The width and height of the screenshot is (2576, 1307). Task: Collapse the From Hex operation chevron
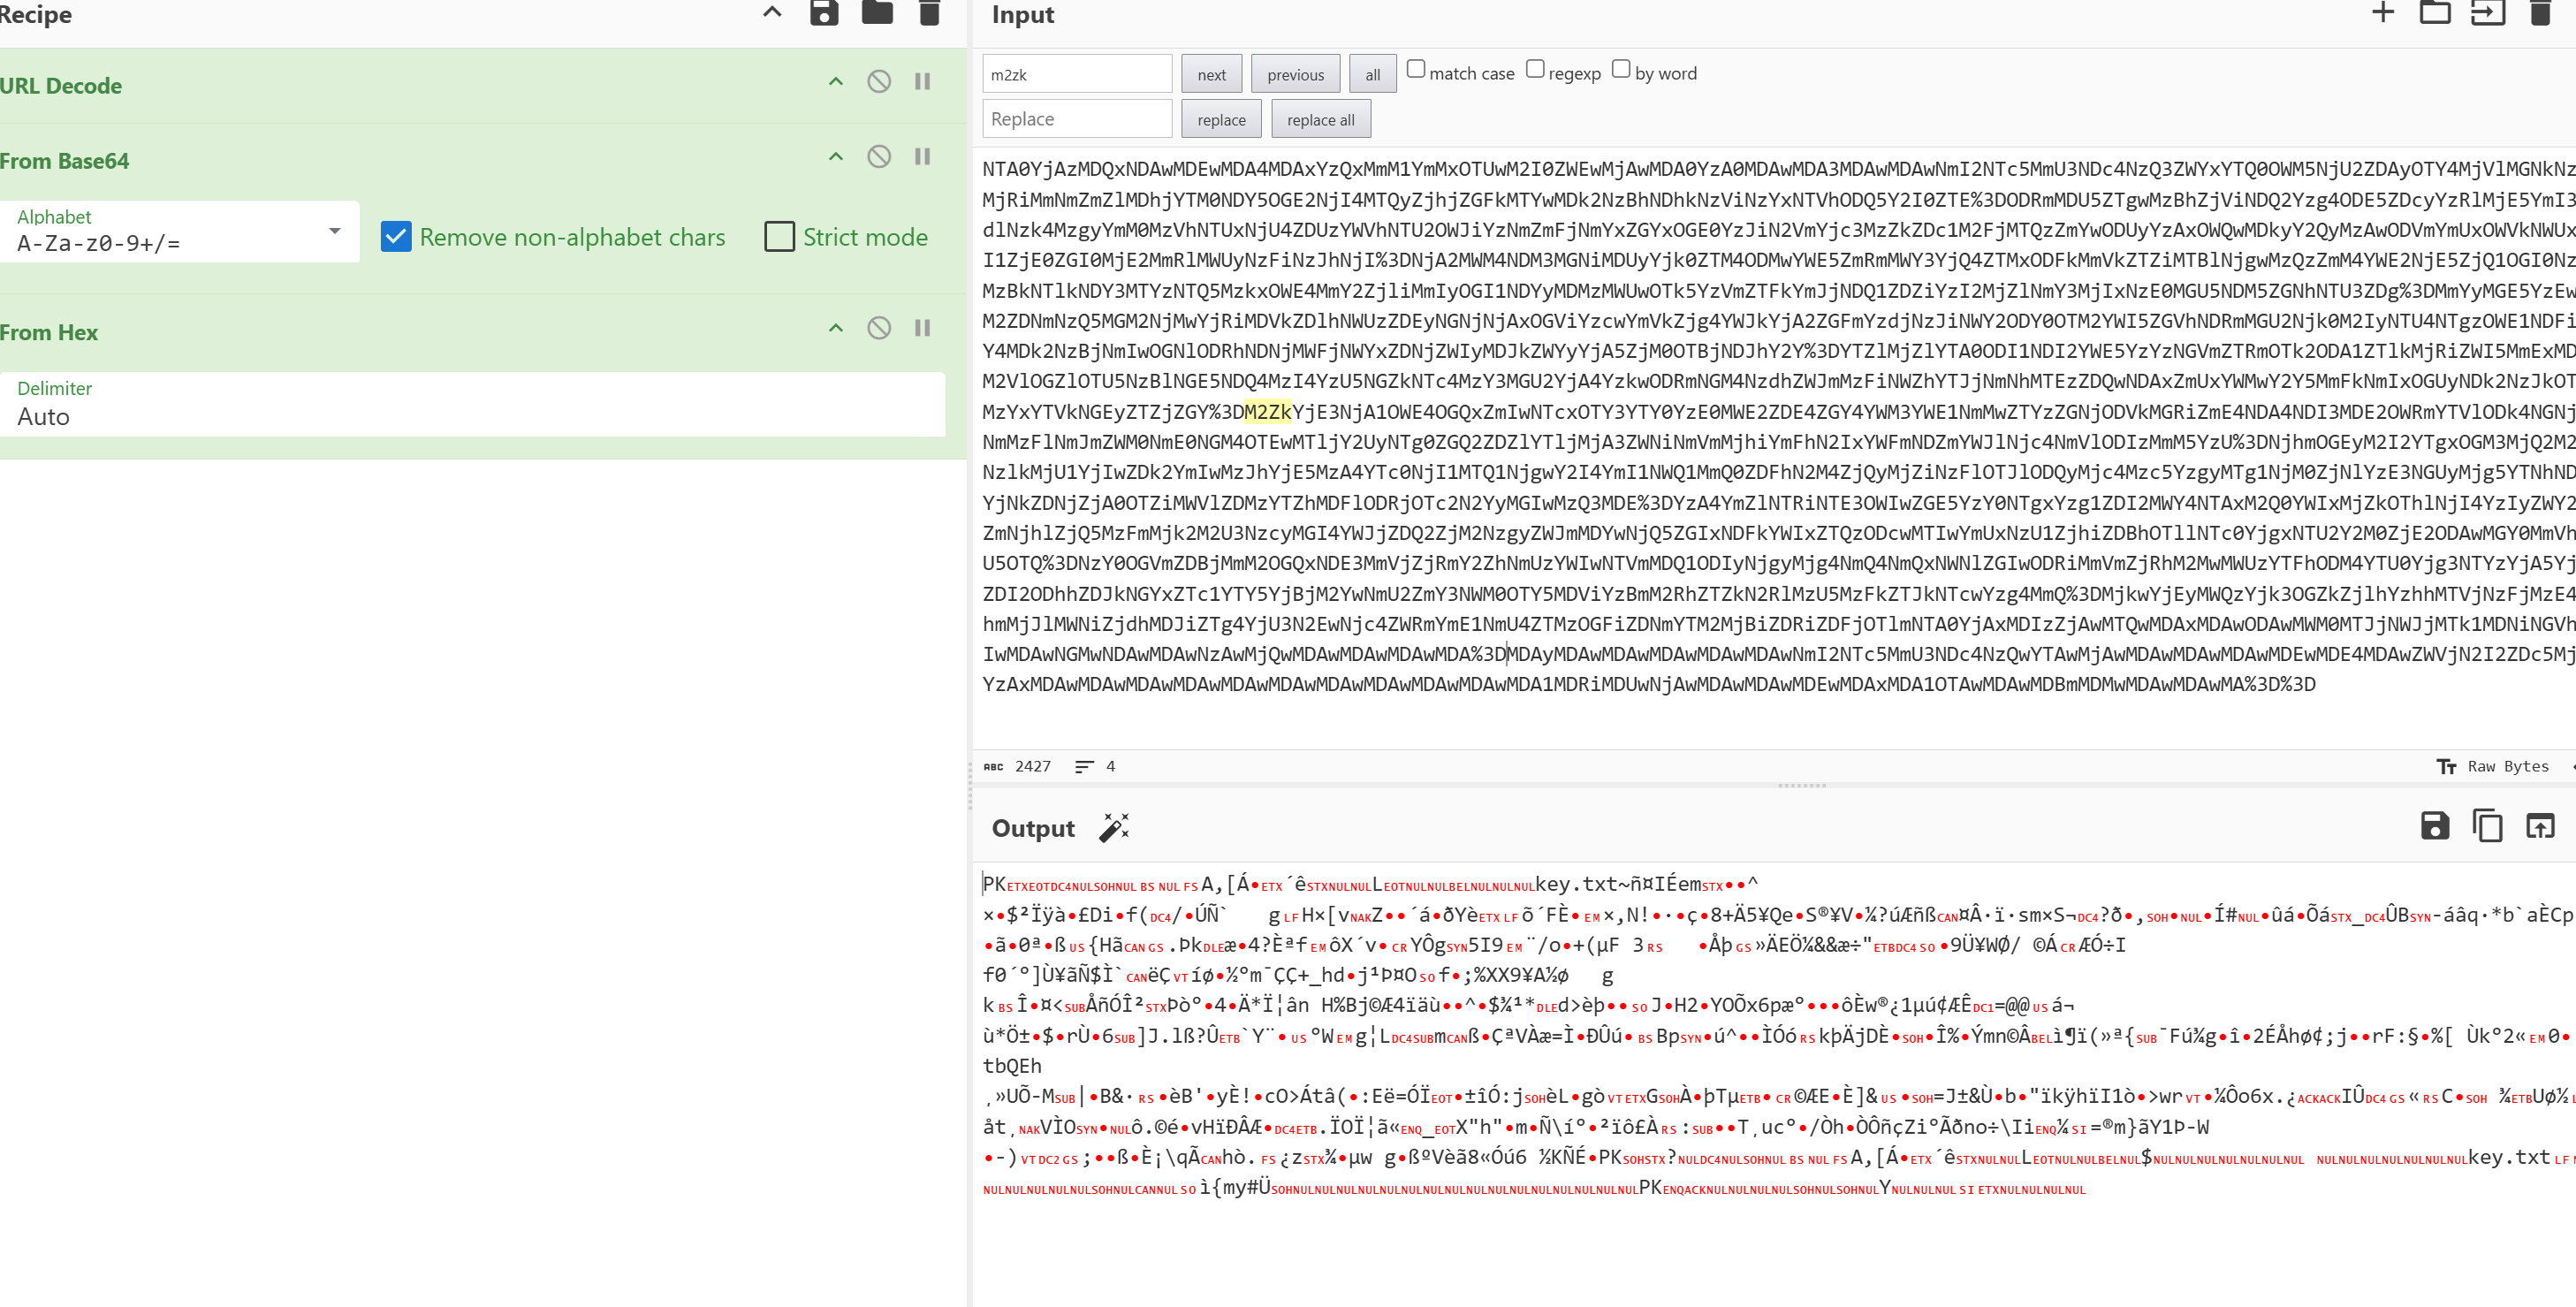coord(835,328)
